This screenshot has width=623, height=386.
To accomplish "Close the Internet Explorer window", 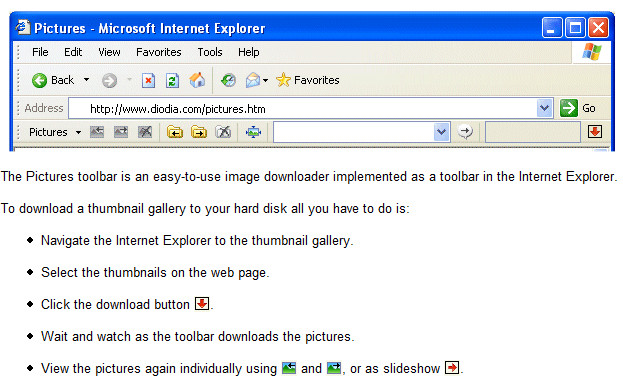I will 599,28.
